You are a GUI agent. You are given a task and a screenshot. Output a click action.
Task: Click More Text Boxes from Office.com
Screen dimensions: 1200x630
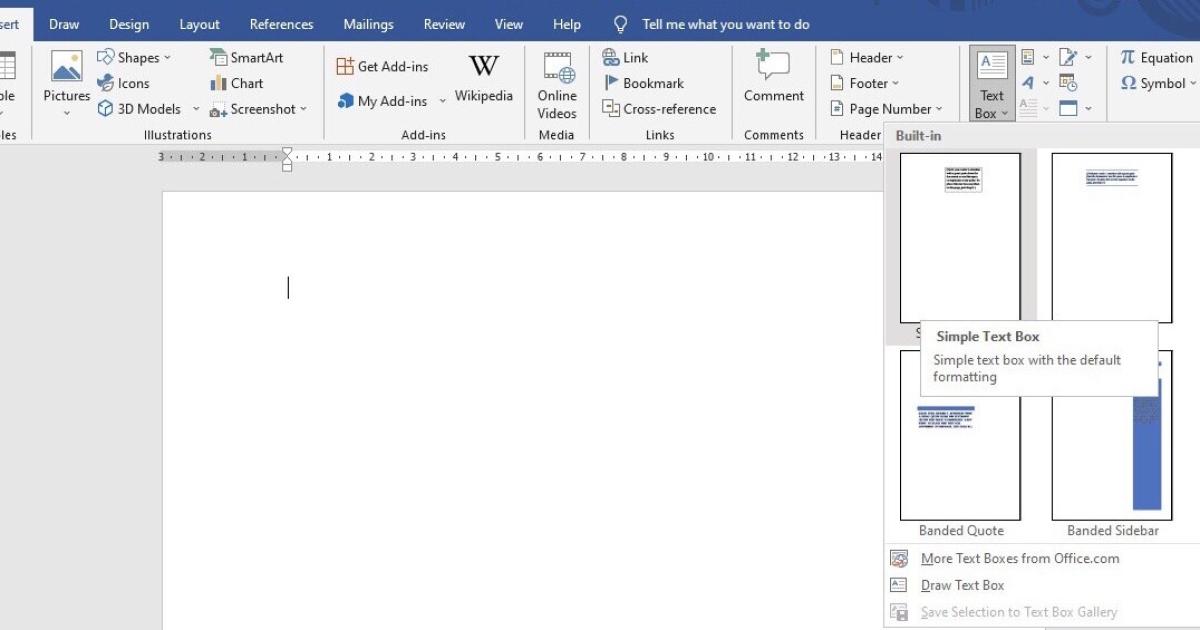tap(1017, 558)
